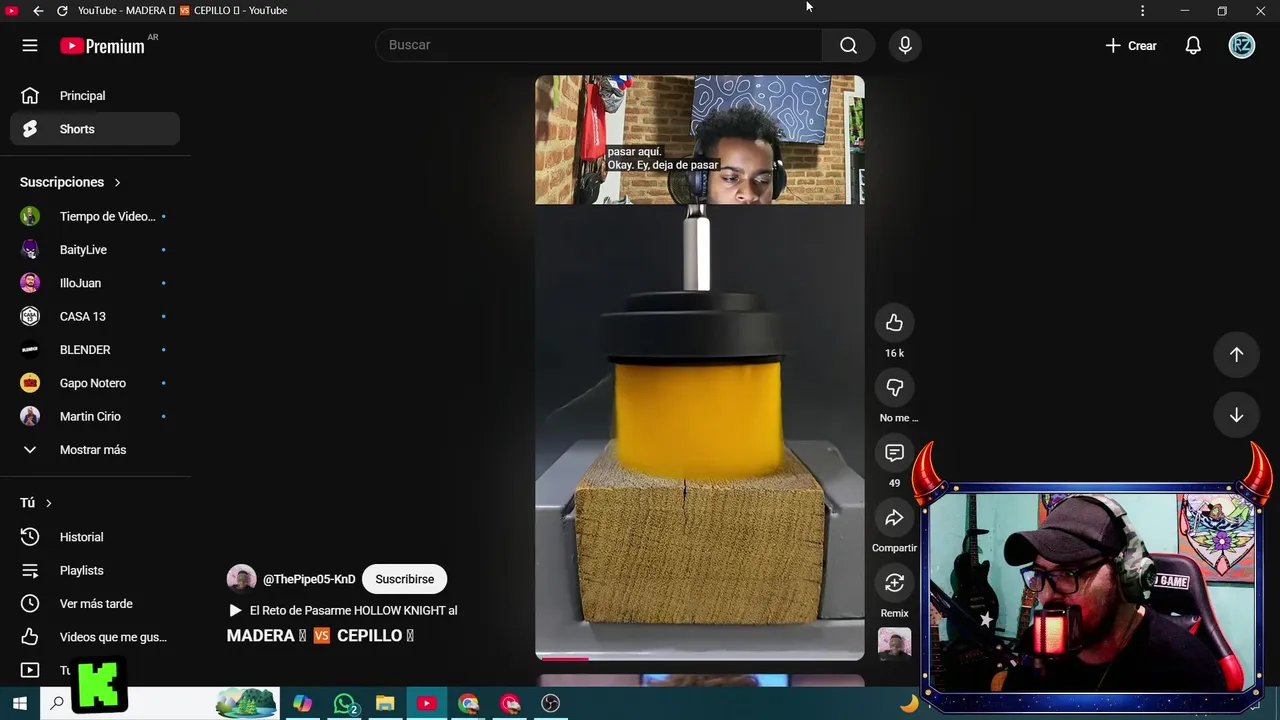
Task: Dislike the Short with thumbs down
Action: coord(894,387)
